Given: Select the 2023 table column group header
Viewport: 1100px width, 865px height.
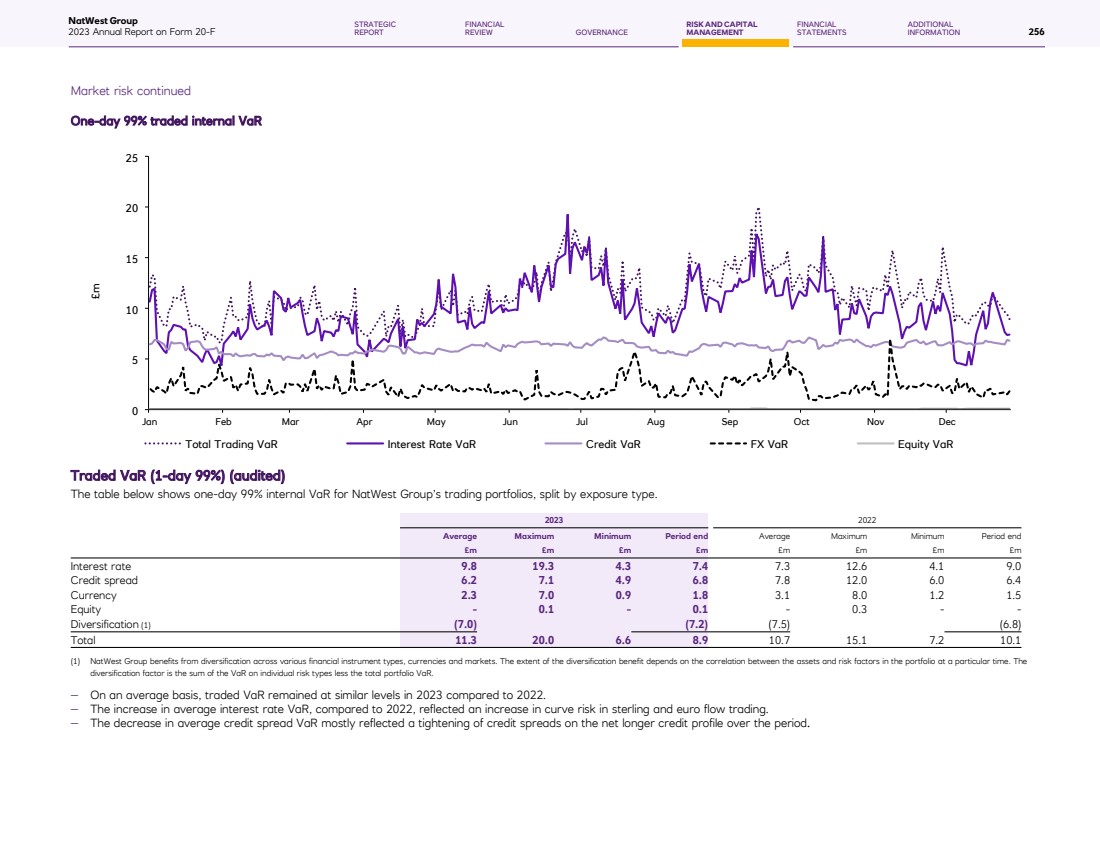Looking at the screenshot, I should (x=553, y=520).
